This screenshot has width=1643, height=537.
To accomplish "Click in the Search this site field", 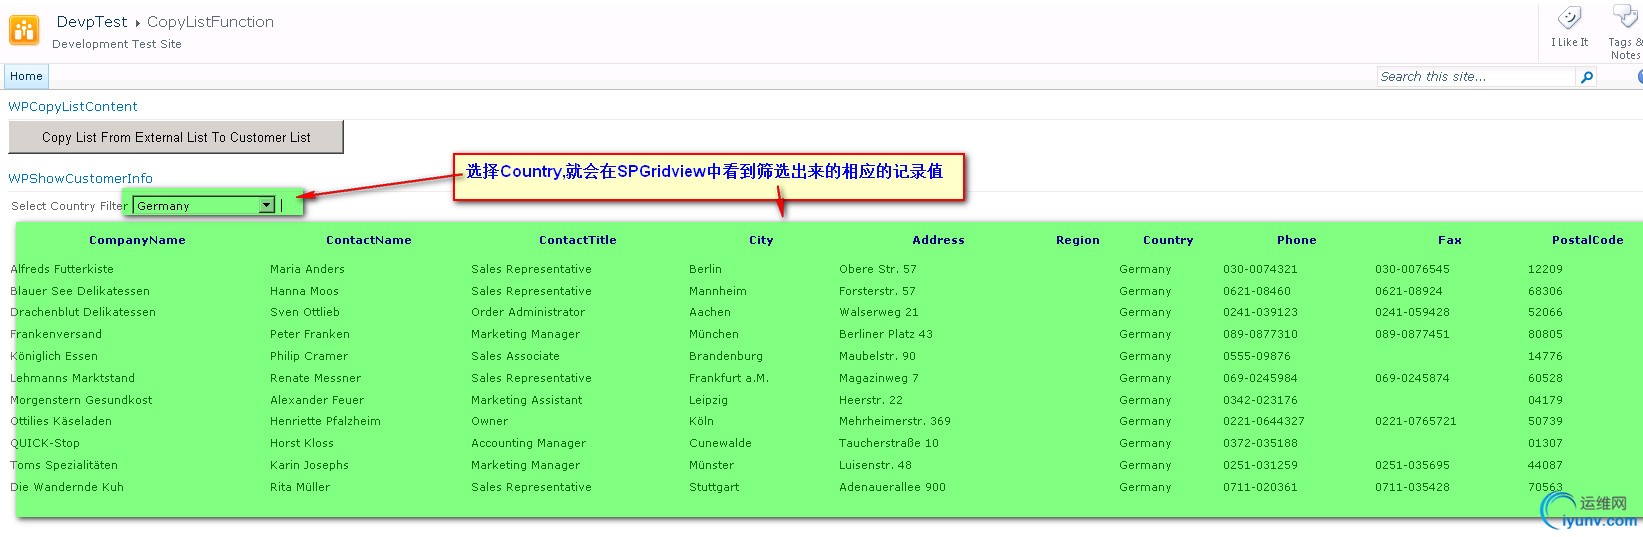I will point(1476,77).
